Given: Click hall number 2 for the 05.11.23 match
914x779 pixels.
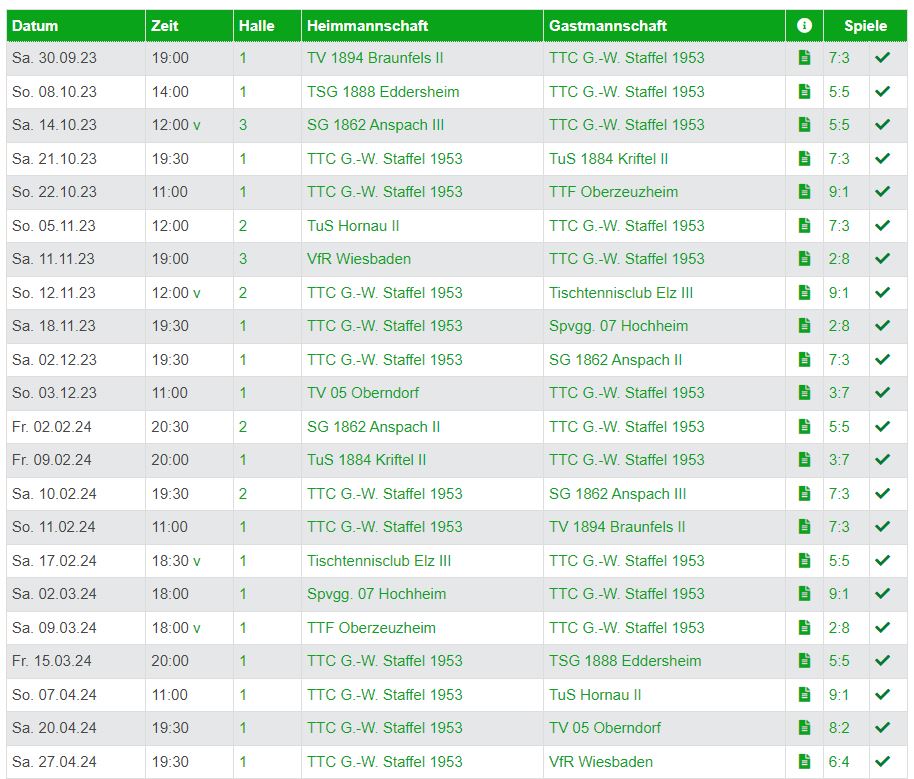Looking at the screenshot, I should click(x=243, y=226).
